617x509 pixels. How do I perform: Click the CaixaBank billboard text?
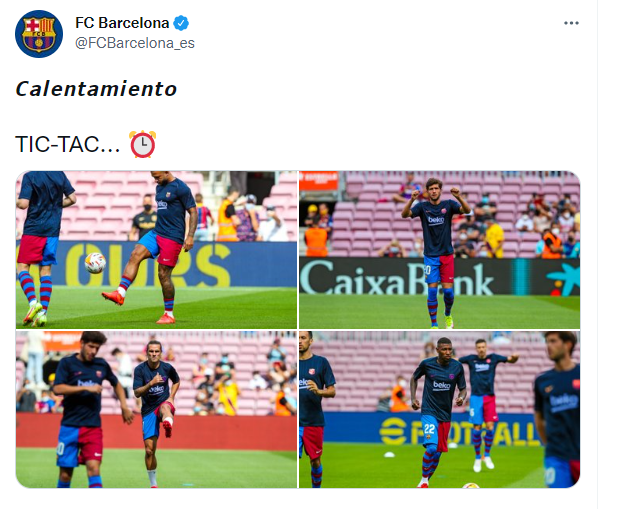(397, 278)
